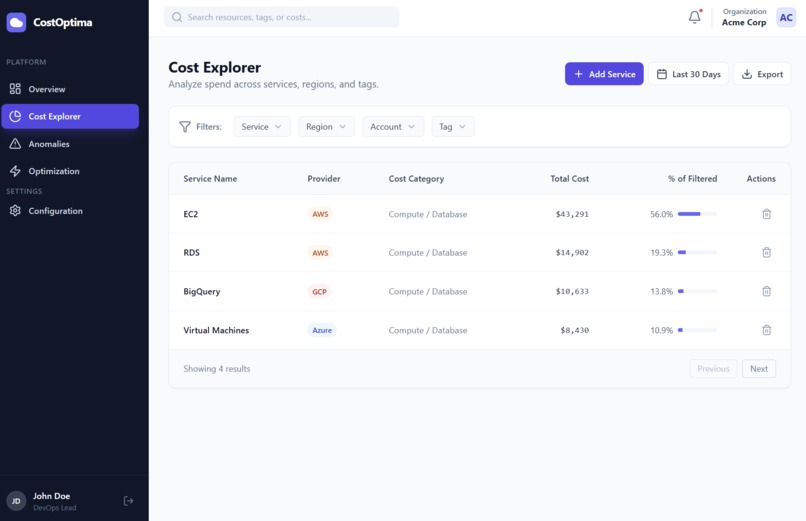This screenshot has height=521, width=806.
Task: Click the Anomalies warning triangle icon
Action: (x=15, y=144)
